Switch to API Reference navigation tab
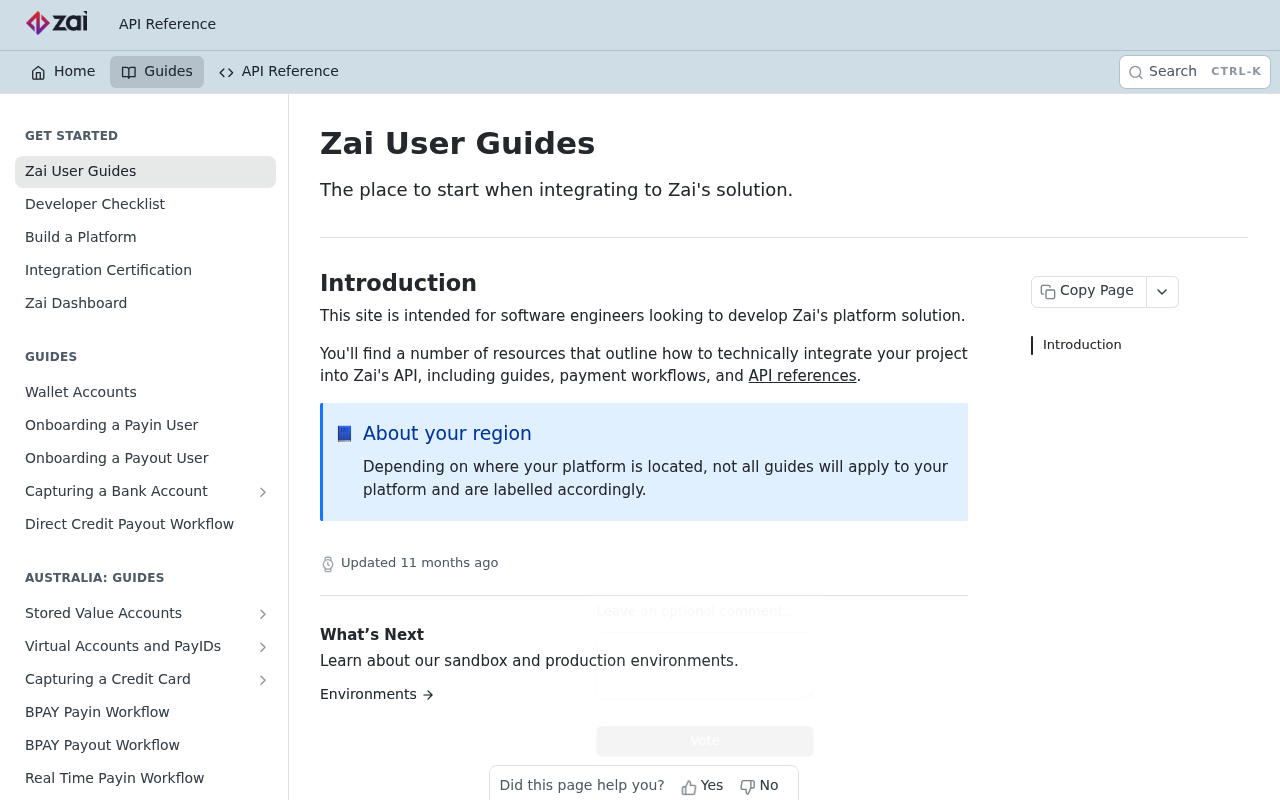The height and width of the screenshot is (800, 1280). (279, 72)
